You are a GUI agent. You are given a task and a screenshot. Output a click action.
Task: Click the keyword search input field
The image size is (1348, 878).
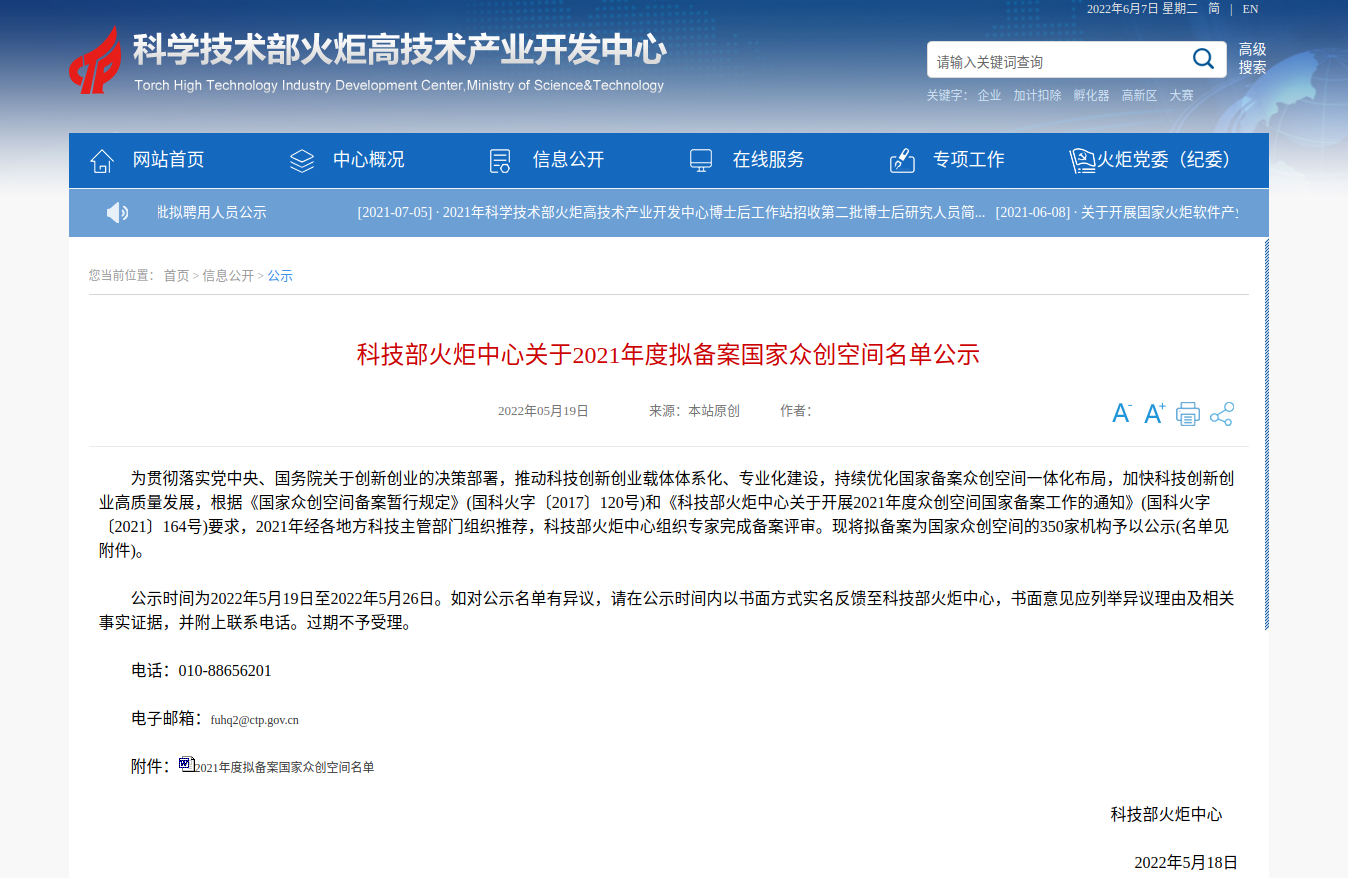pyautogui.click(x=1055, y=62)
